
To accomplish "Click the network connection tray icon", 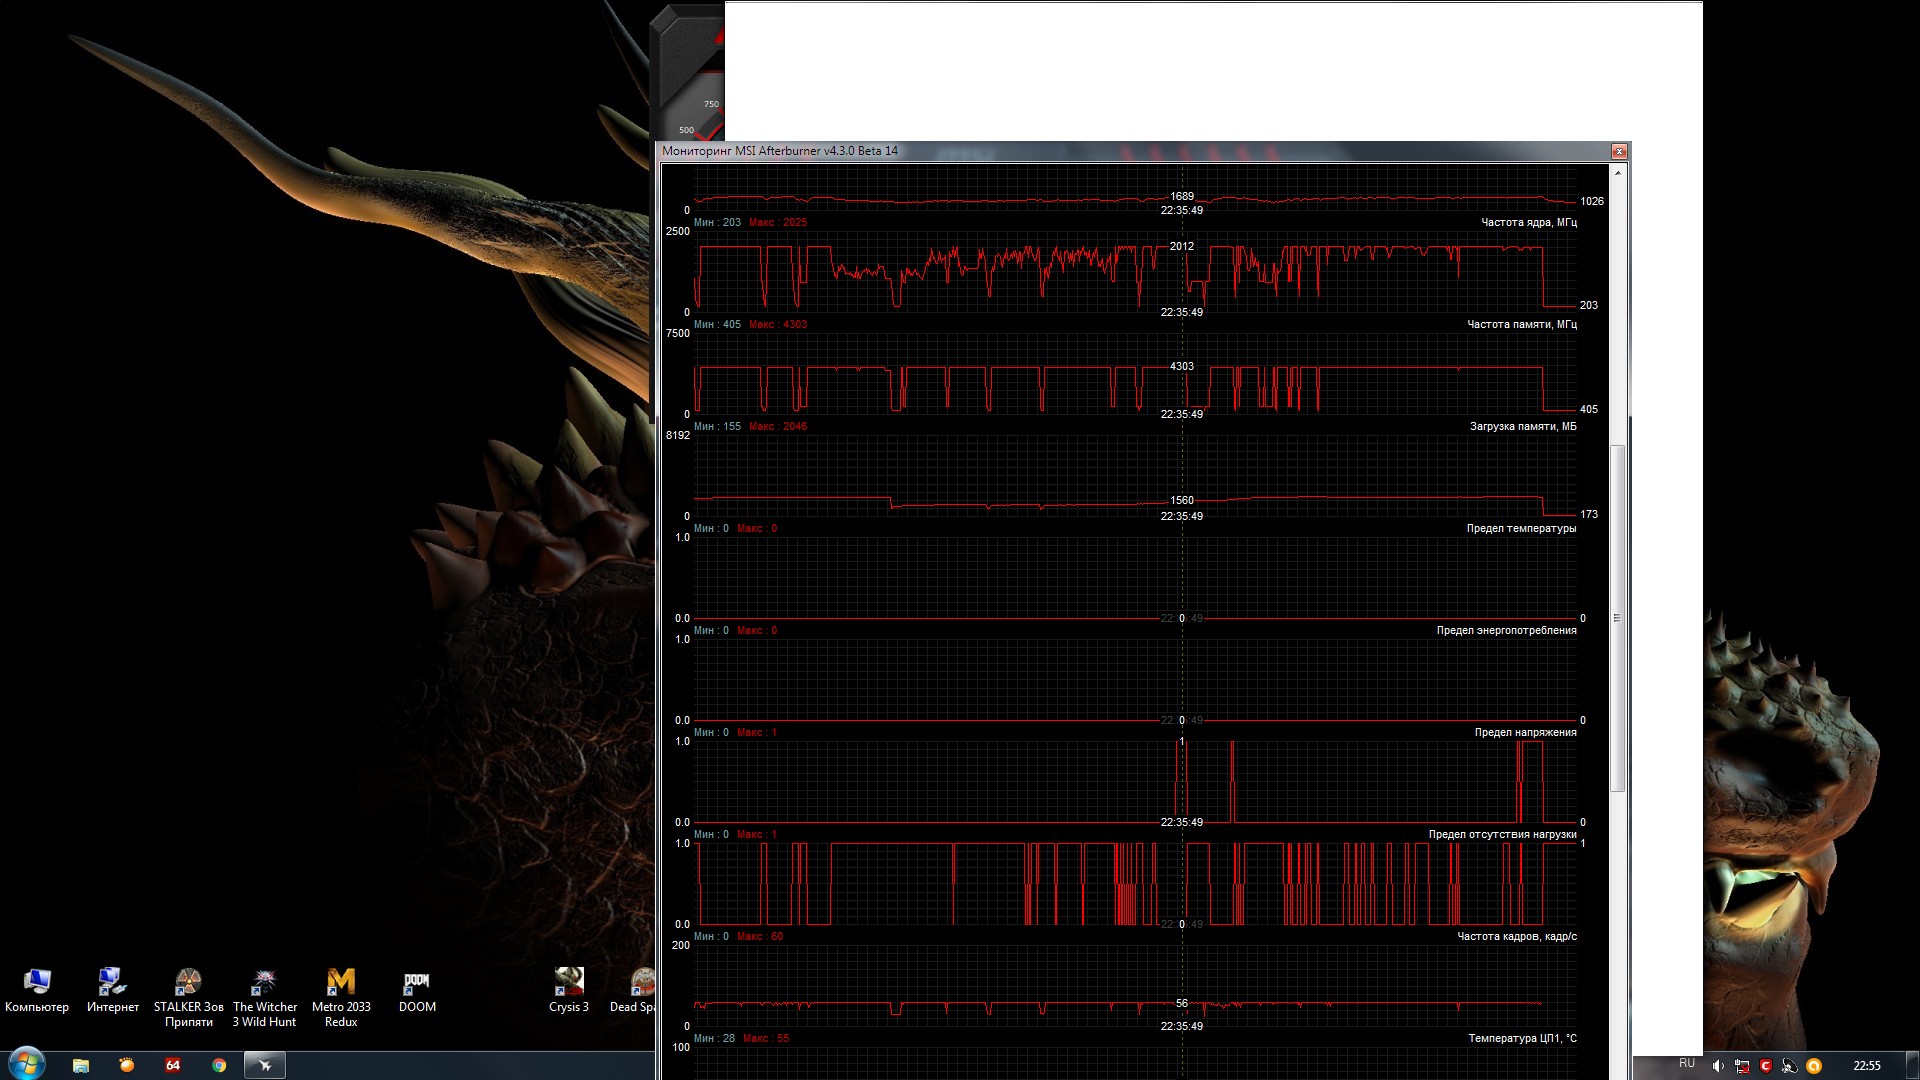I will click(x=1742, y=1066).
